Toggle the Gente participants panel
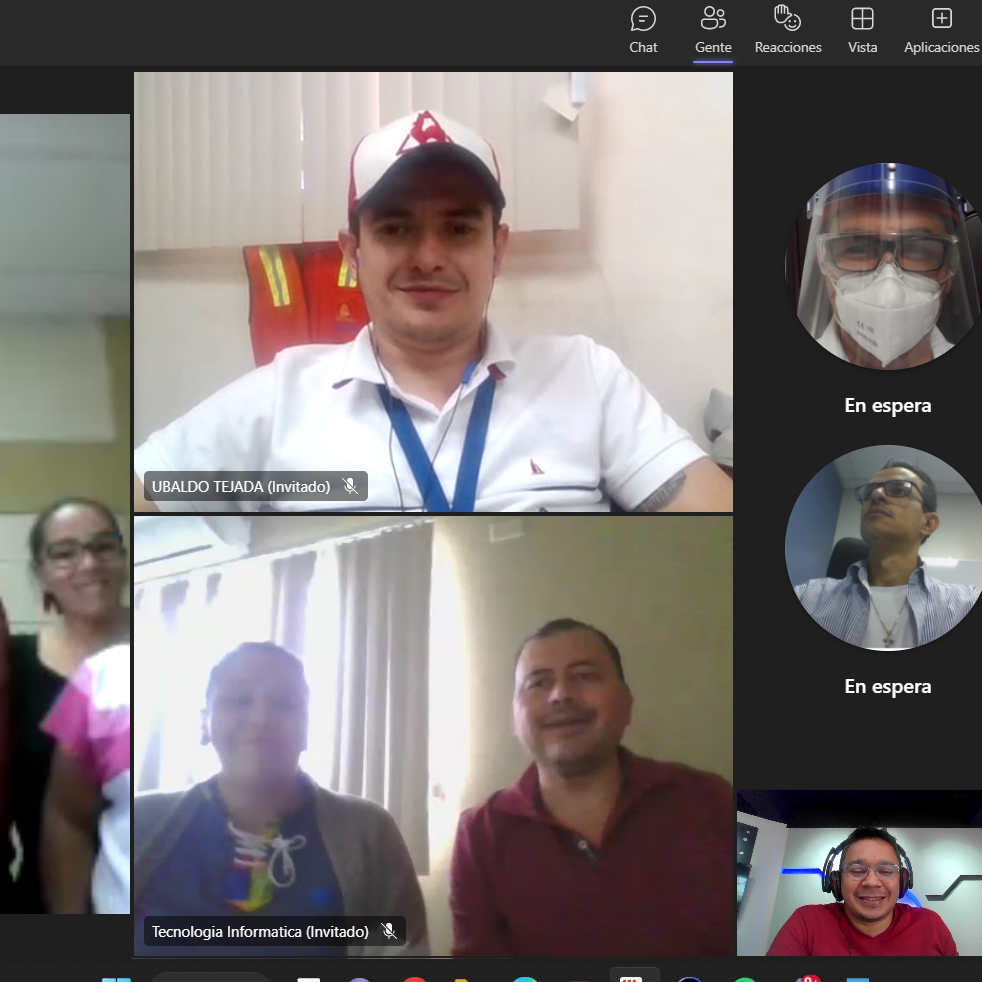This screenshot has height=982, width=982. pos(713,30)
